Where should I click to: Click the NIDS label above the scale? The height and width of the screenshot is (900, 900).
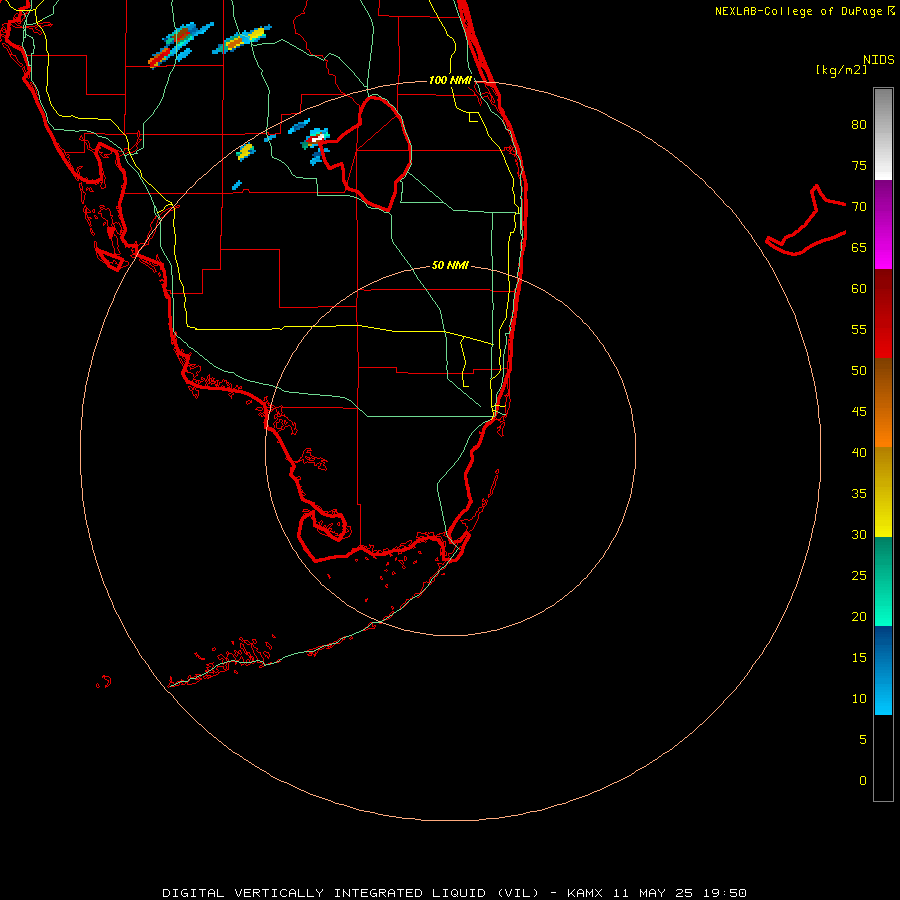click(879, 60)
